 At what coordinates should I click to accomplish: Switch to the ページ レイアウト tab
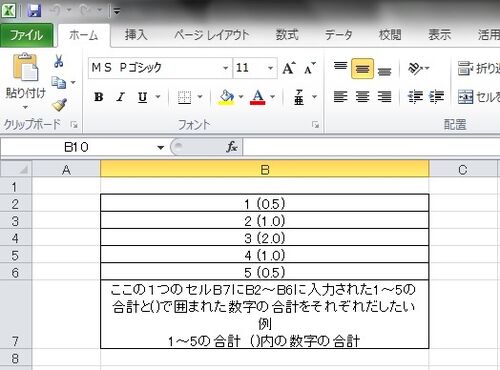click(x=212, y=35)
